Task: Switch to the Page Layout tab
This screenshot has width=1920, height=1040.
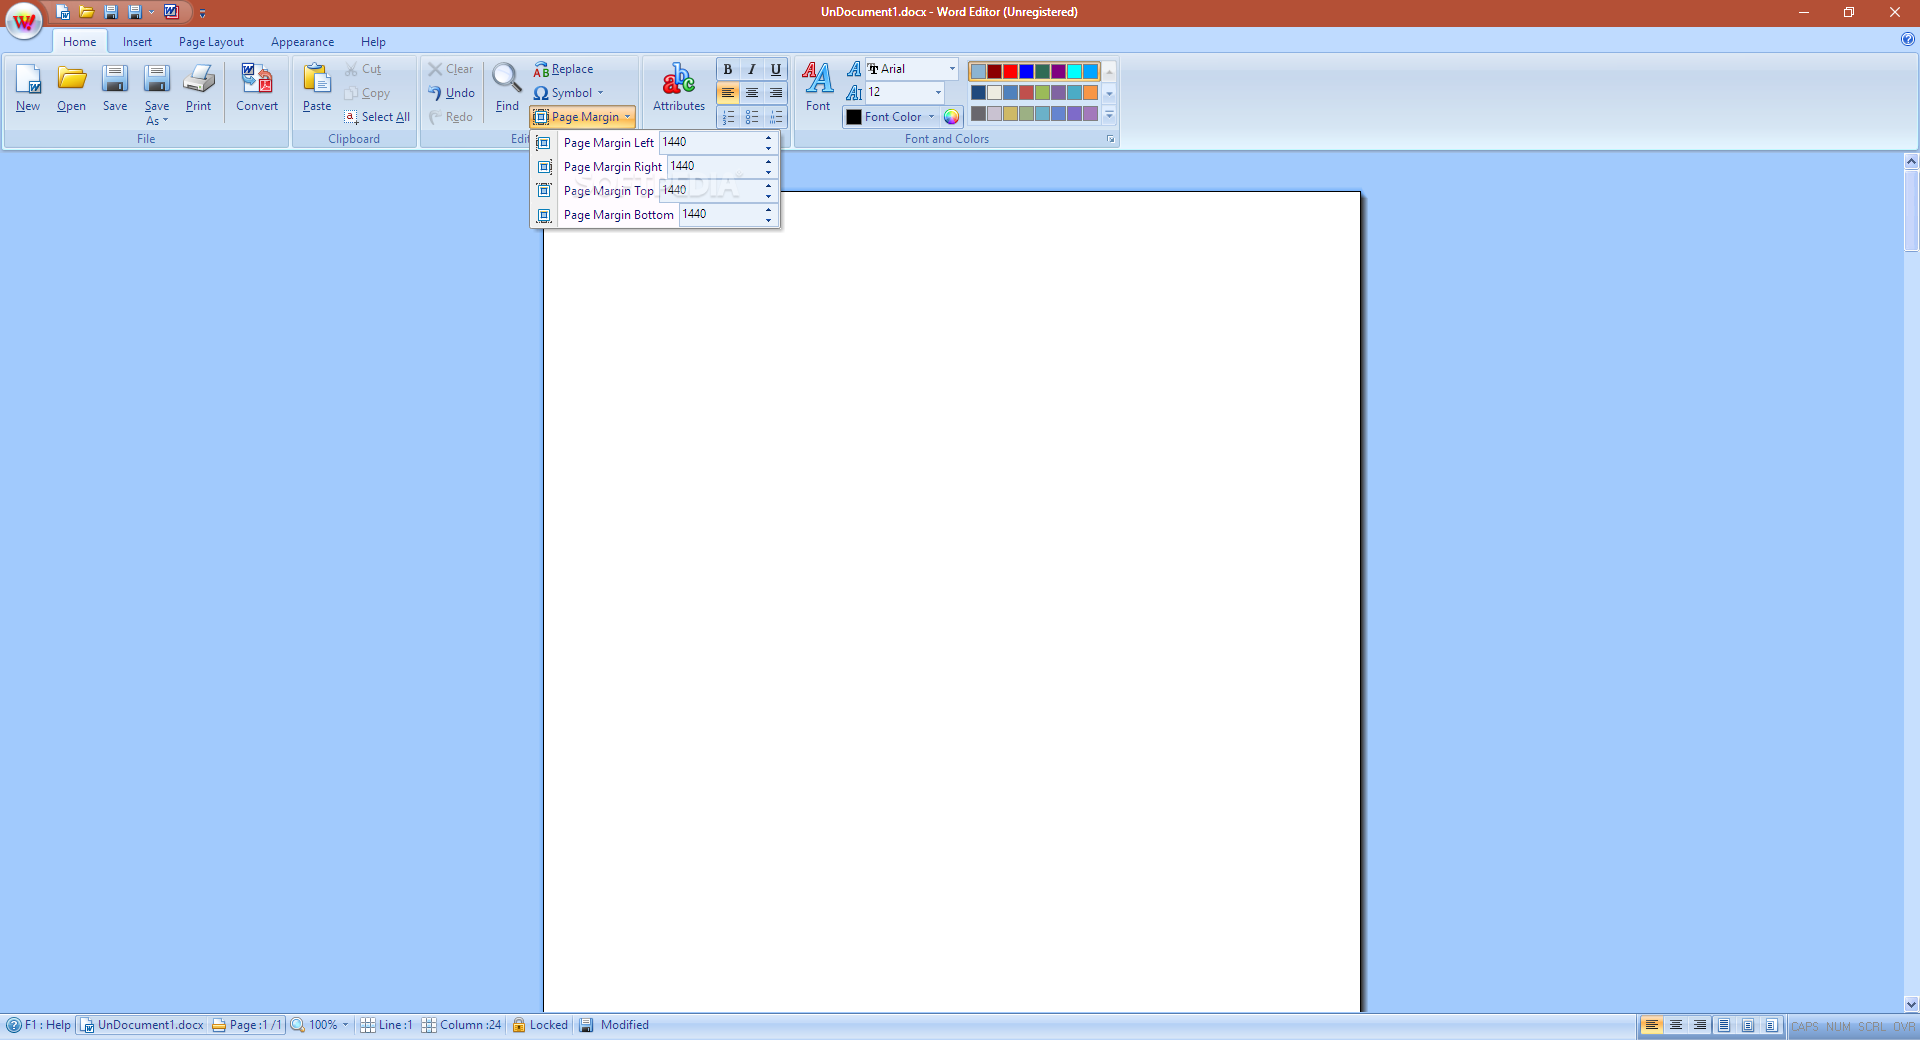Action: tap(211, 42)
